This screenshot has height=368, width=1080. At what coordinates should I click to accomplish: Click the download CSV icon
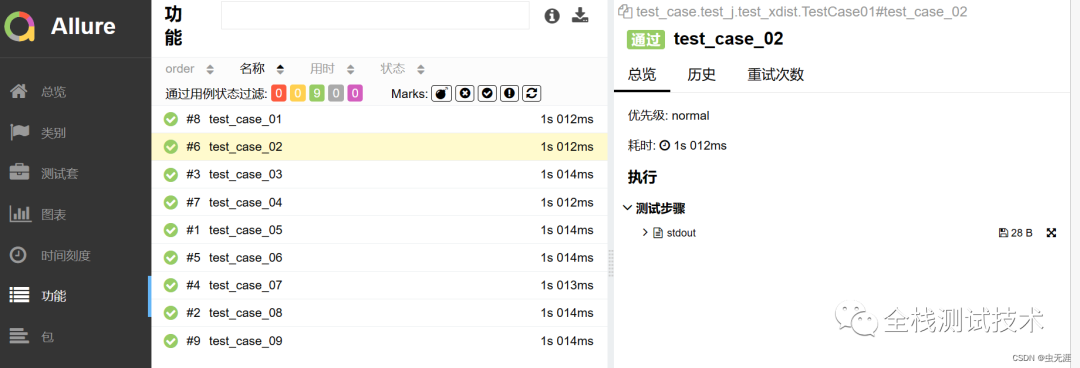pos(581,15)
